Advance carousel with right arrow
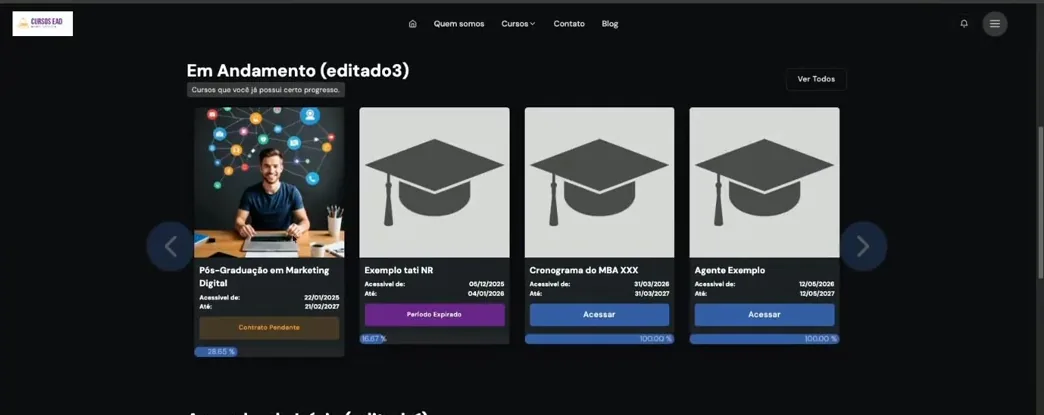 coord(863,246)
